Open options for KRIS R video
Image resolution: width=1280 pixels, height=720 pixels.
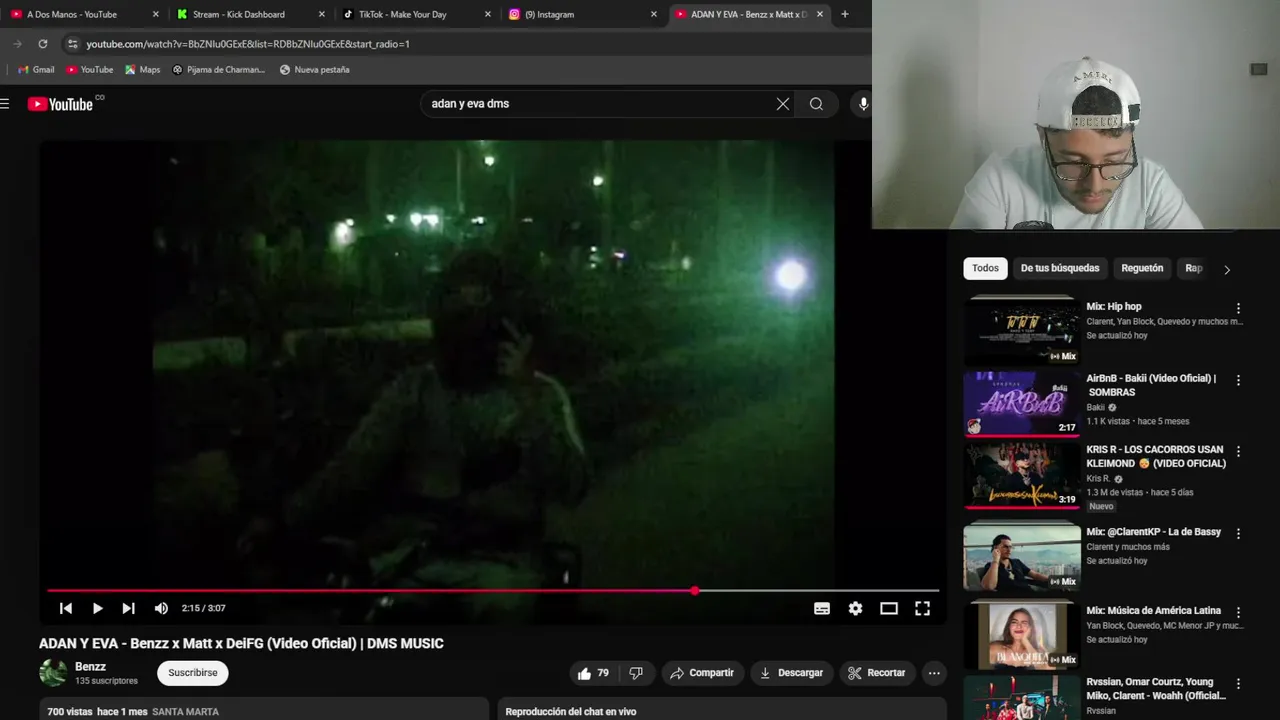pos(1238,451)
